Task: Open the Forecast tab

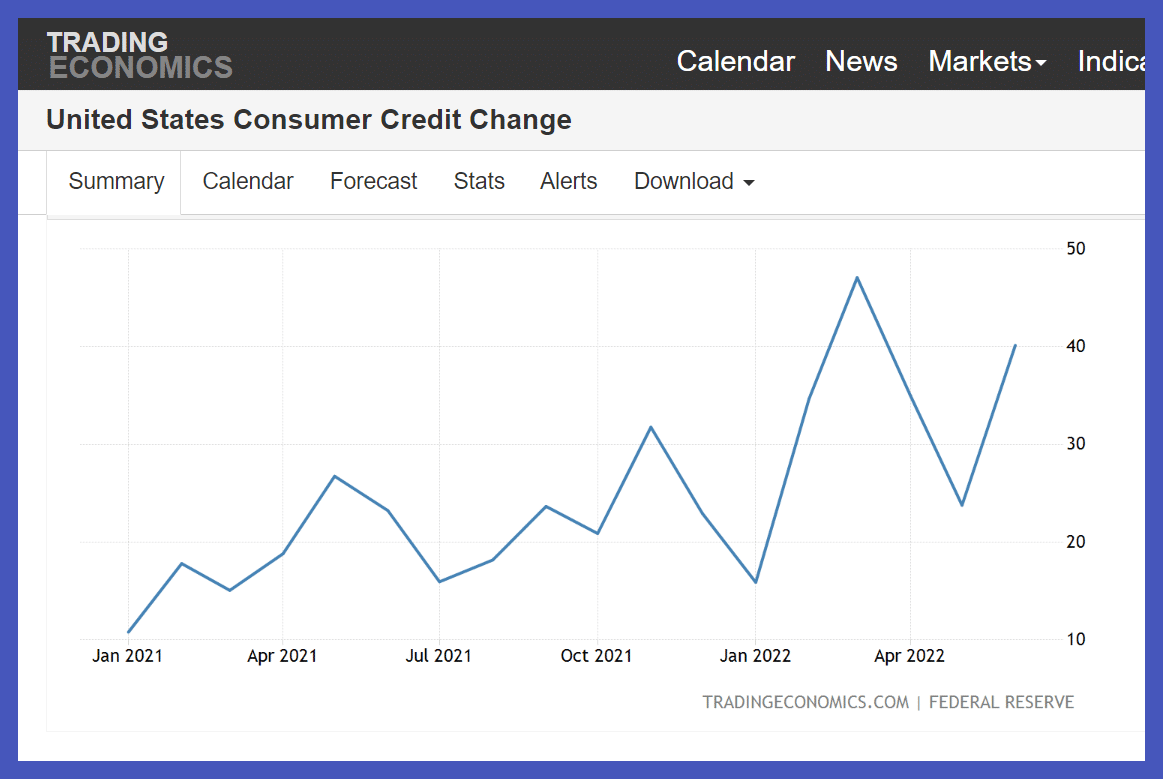Action: click(373, 181)
